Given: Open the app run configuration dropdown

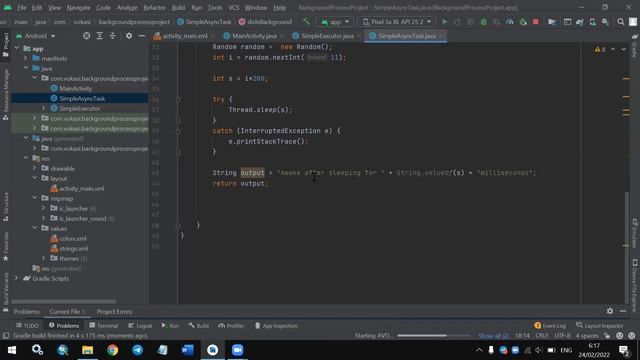Looking at the screenshot, I should [x=335, y=22].
